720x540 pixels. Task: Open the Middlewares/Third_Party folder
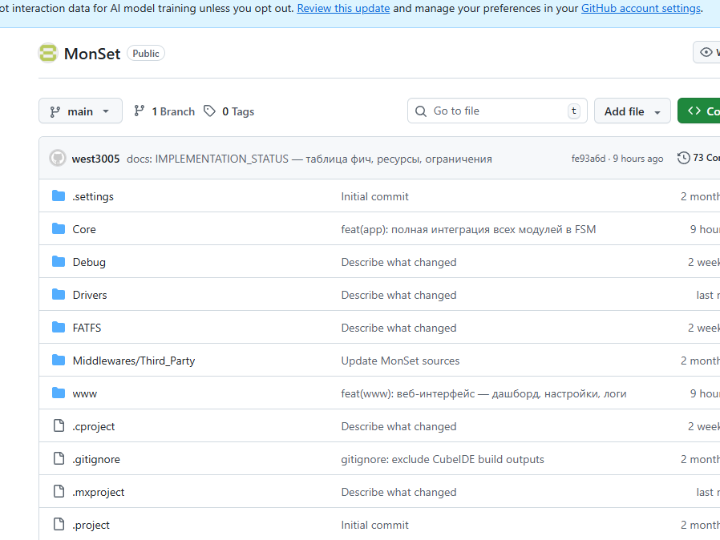pos(133,361)
